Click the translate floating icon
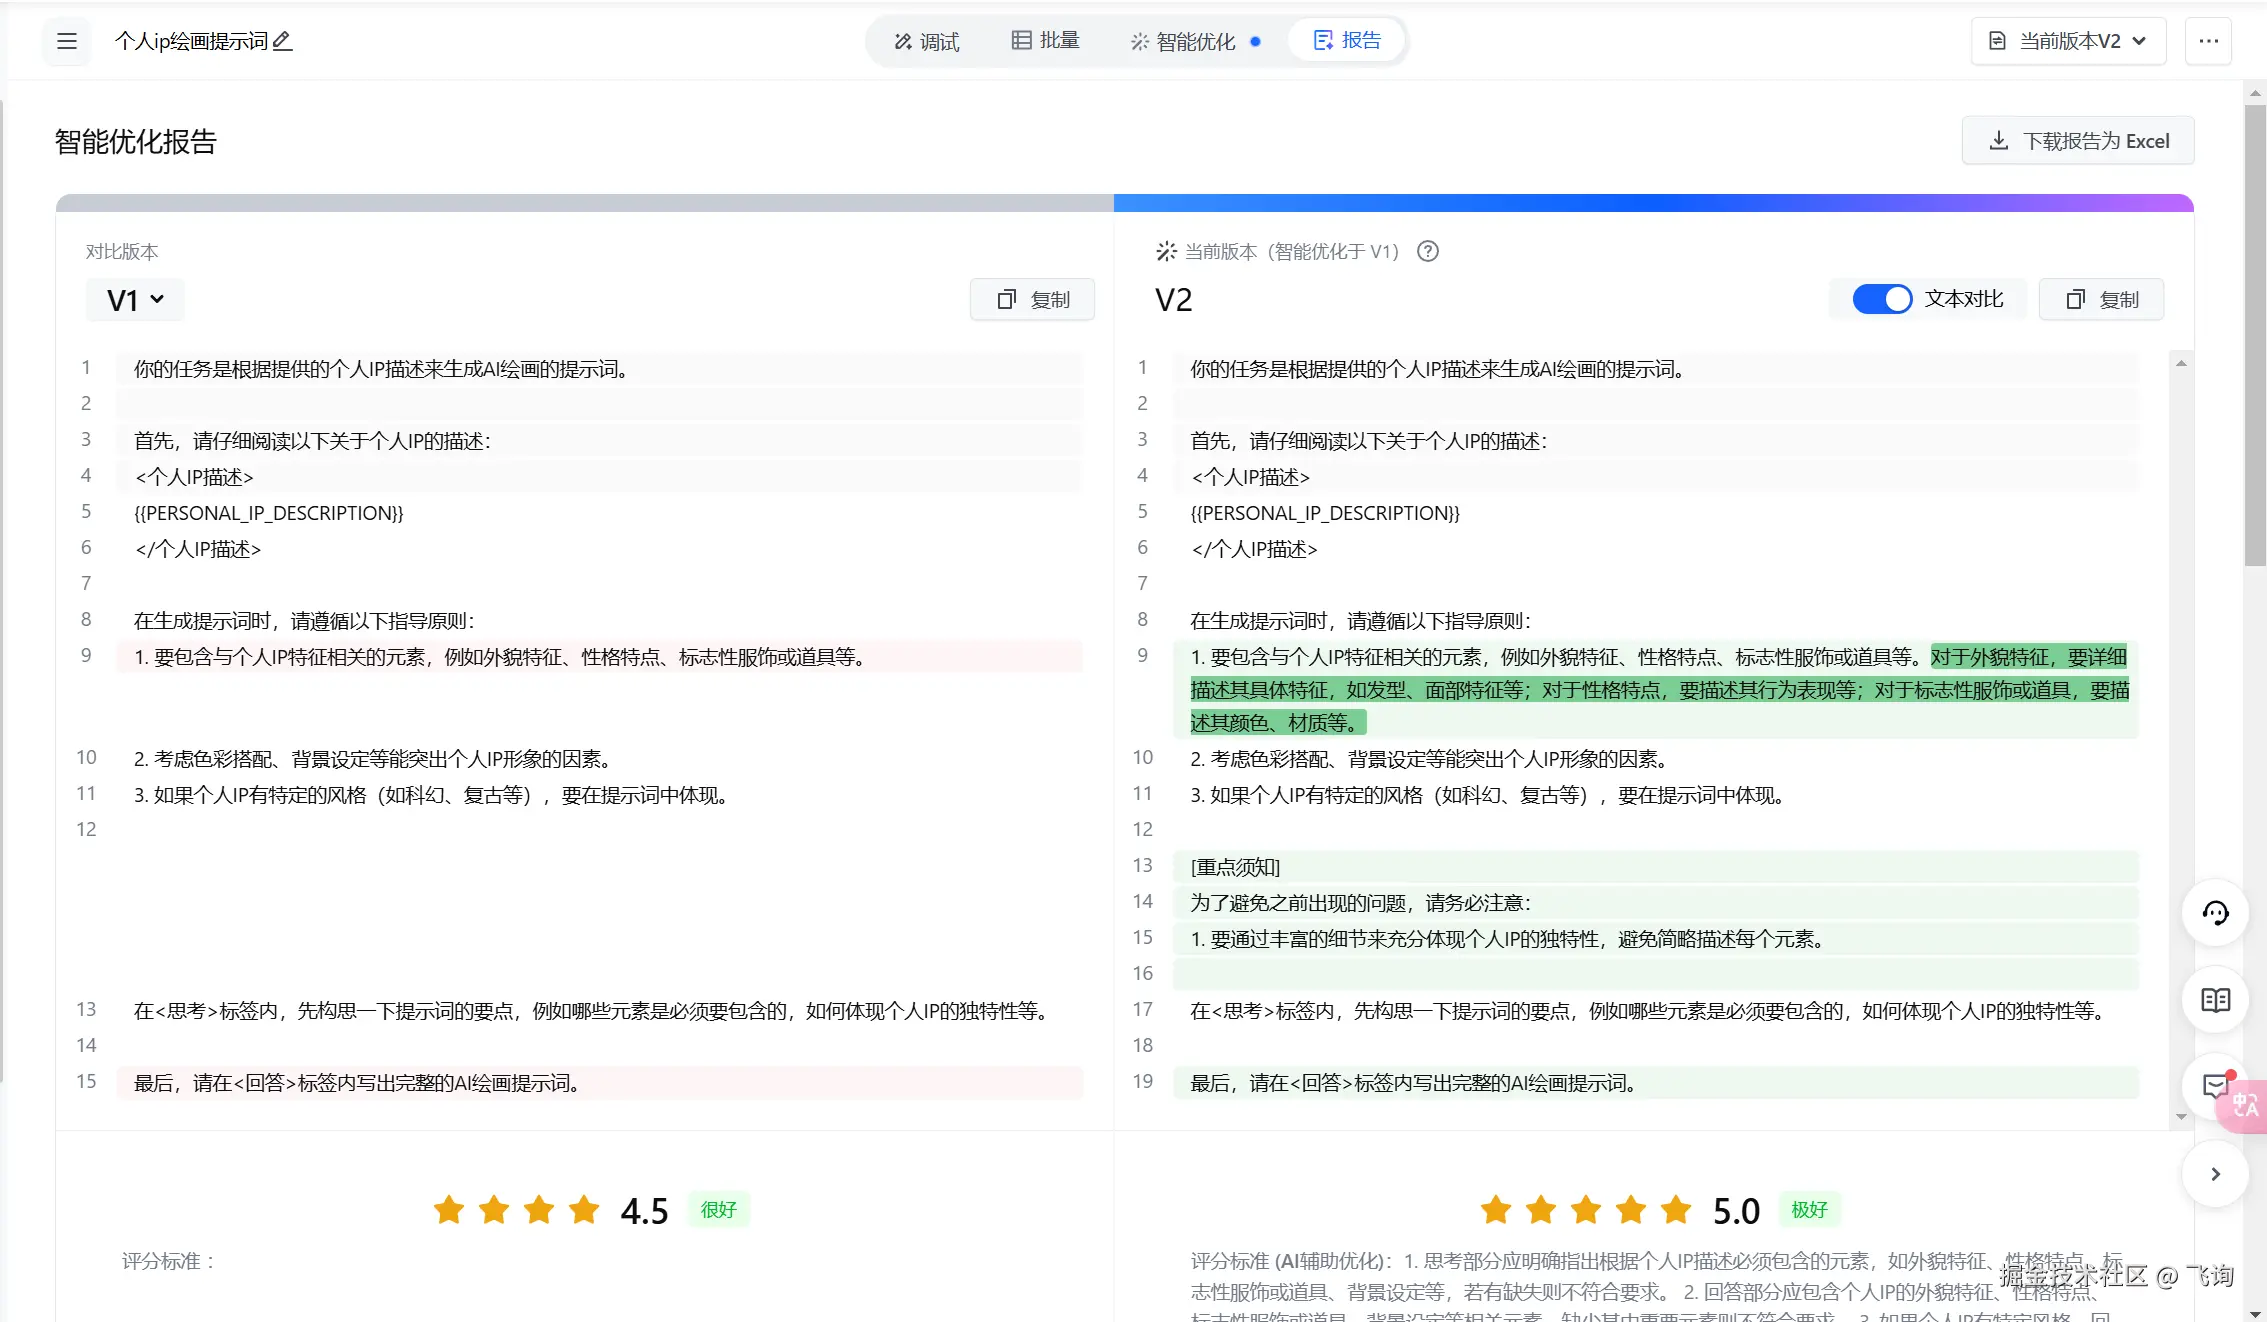 click(2244, 1105)
